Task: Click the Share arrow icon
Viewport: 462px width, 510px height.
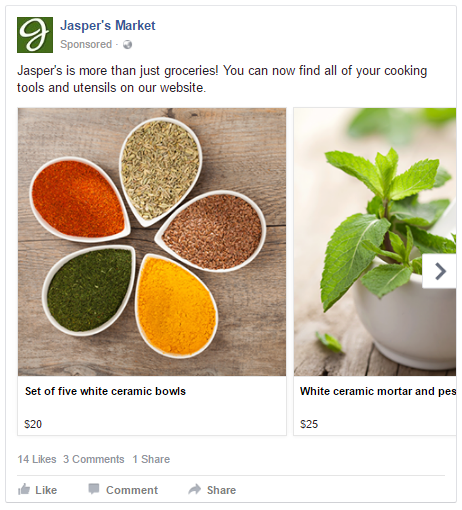Action: click(x=195, y=489)
